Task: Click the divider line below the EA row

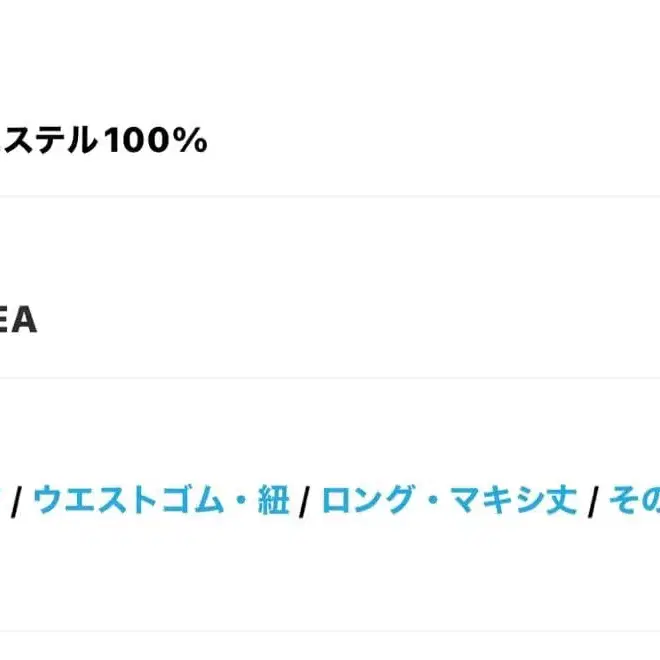Action: point(330,378)
